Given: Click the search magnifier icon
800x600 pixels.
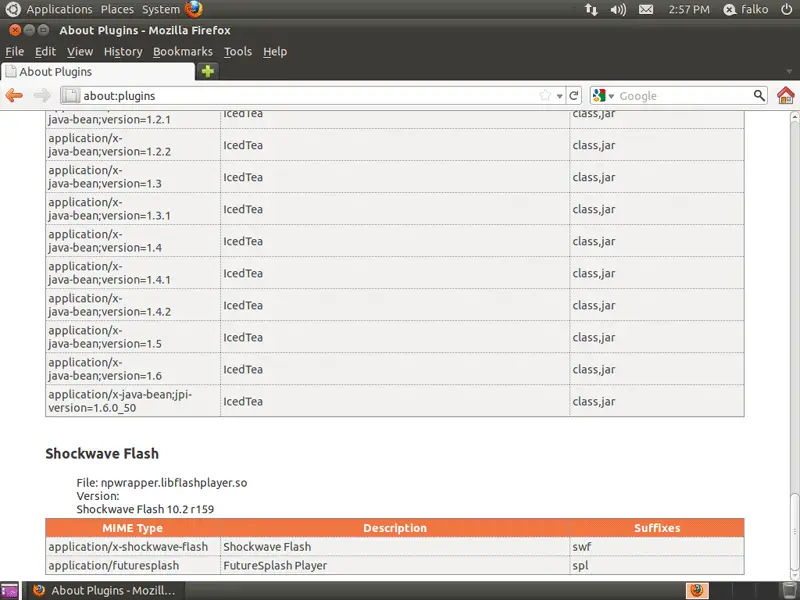Looking at the screenshot, I should point(759,95).
